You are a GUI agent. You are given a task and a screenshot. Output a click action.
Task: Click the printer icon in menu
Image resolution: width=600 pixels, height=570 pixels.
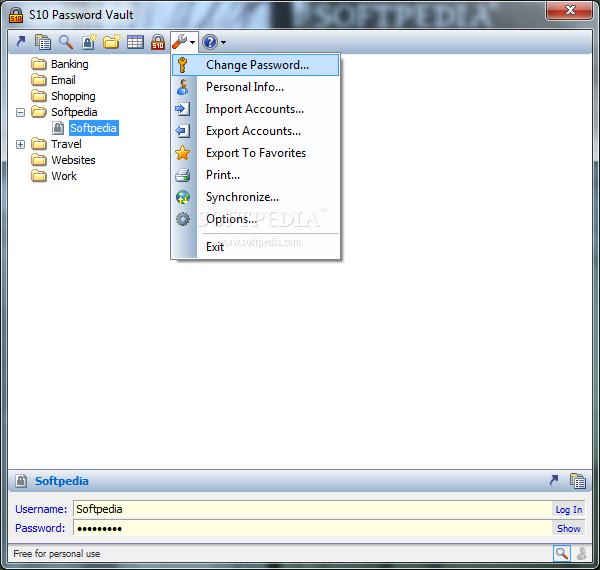pos(183,175)
